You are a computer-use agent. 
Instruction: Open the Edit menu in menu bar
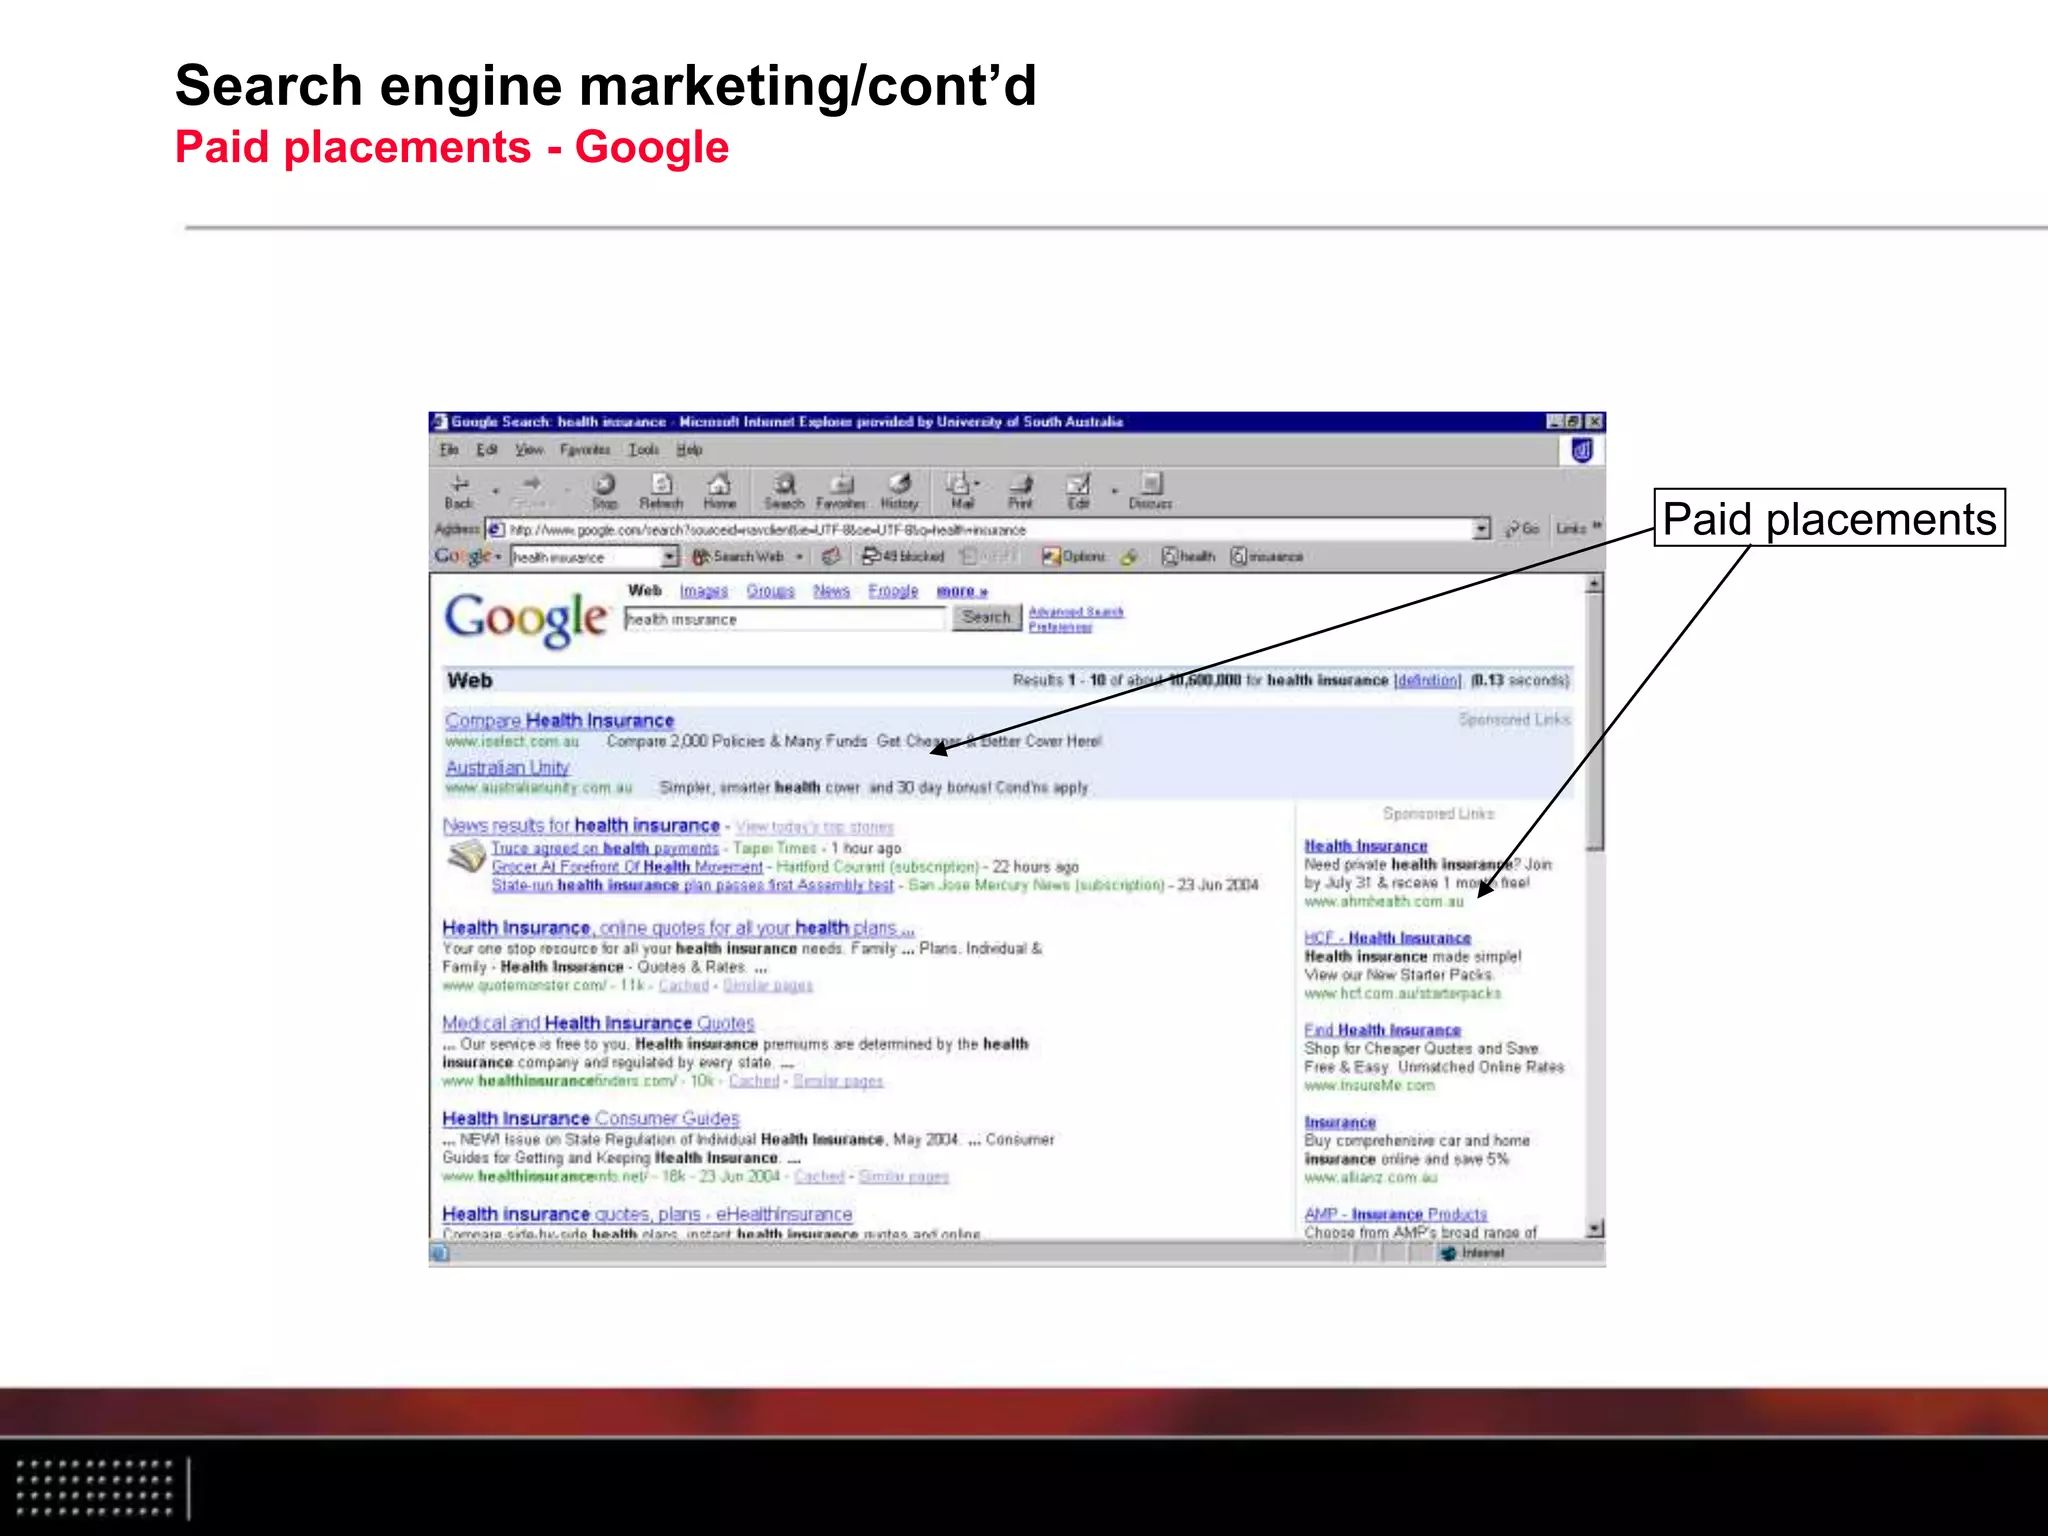tap(487, 450)
